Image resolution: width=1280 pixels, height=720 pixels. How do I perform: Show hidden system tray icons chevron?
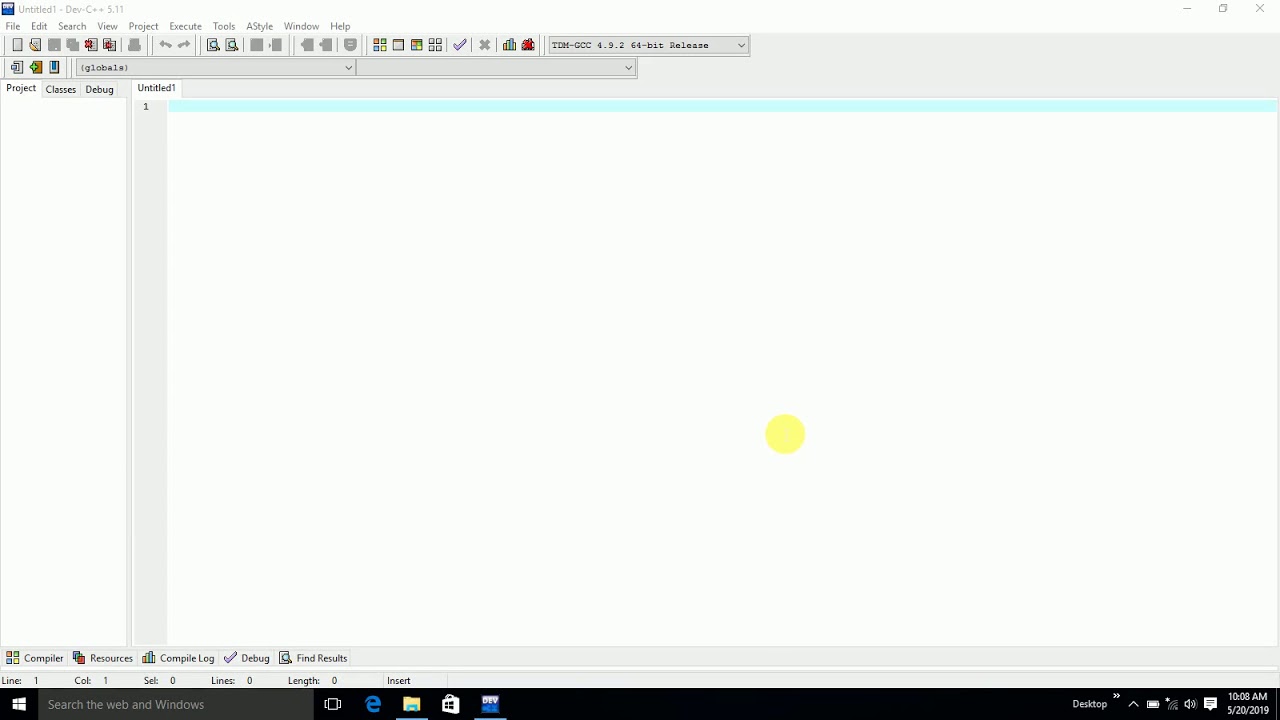pyautogui.click(x=1133, y=704)
